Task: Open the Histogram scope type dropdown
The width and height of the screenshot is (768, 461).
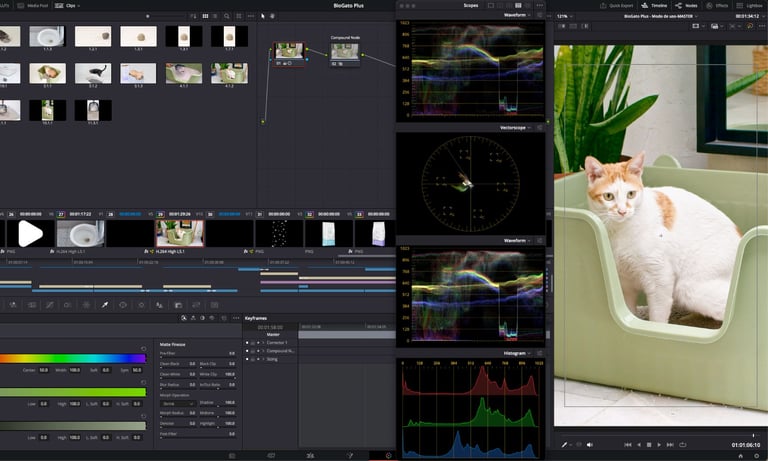Action: coord(517,353)
